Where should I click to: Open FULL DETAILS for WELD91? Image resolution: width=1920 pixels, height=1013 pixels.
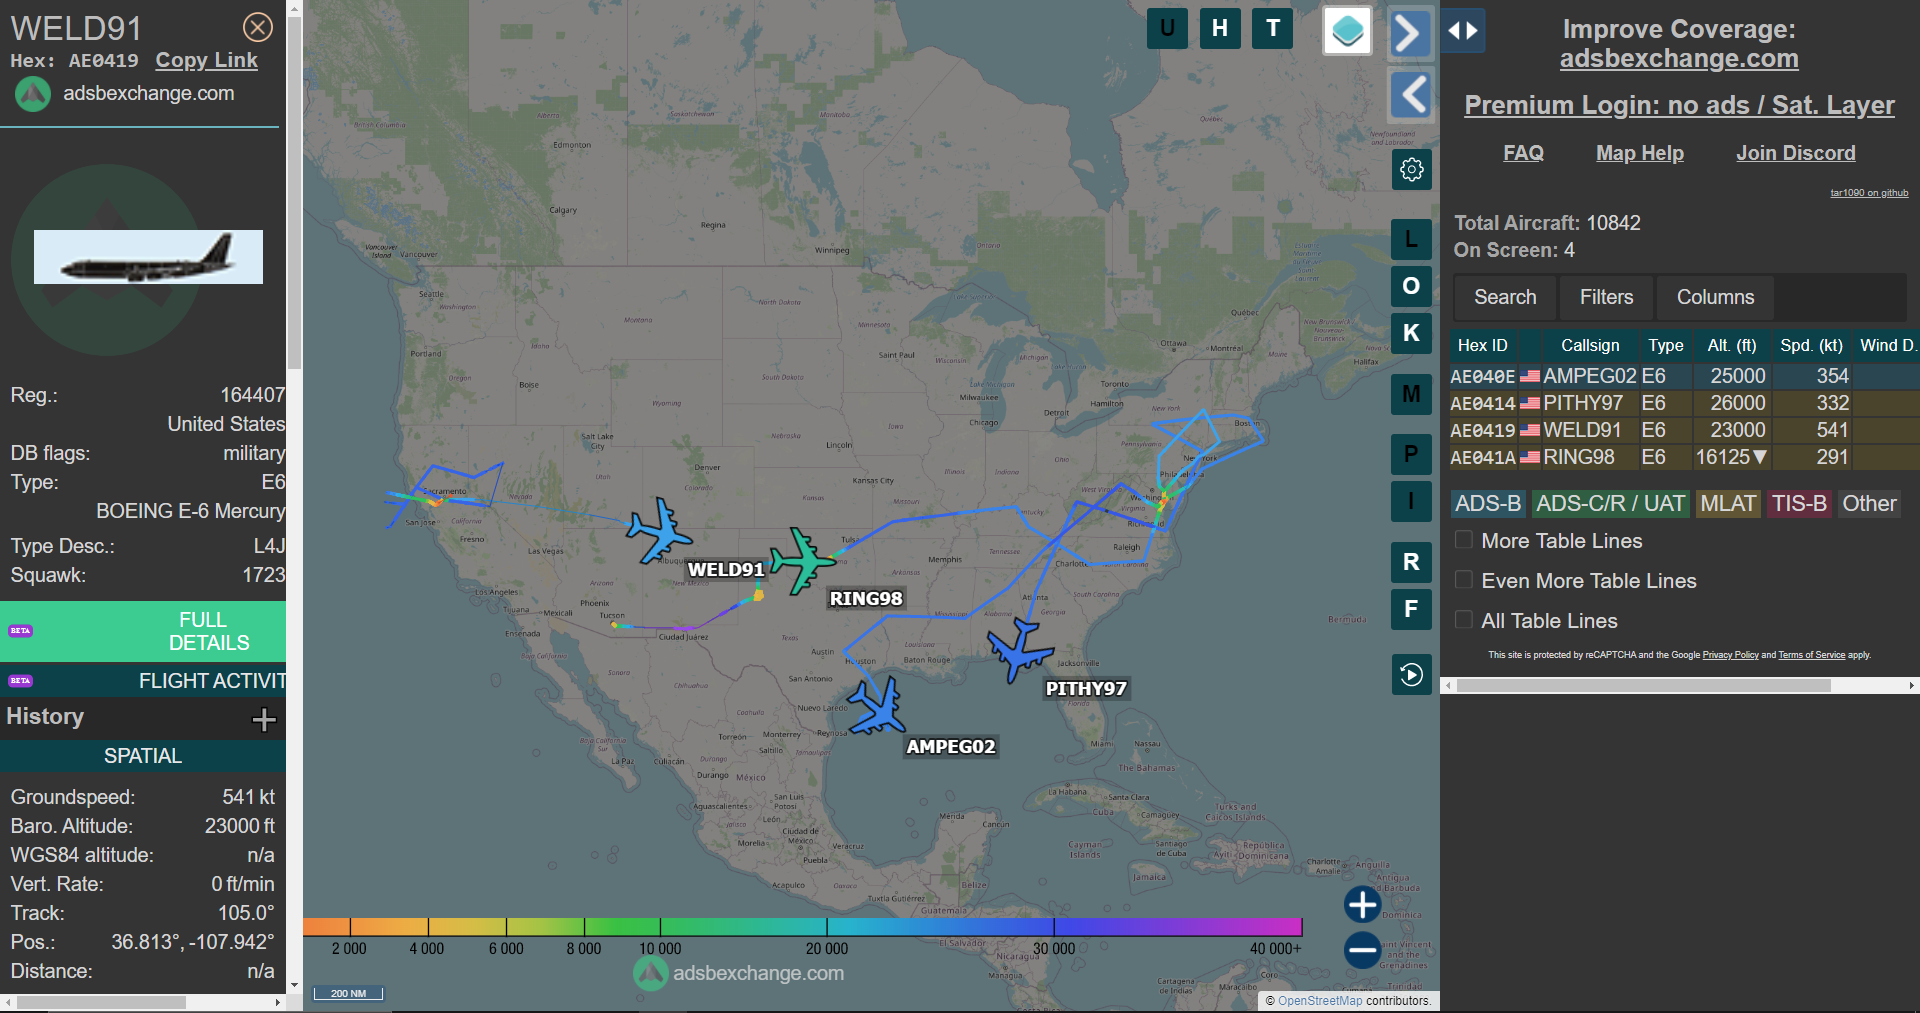pyautogui.click(x=143, y=631)
